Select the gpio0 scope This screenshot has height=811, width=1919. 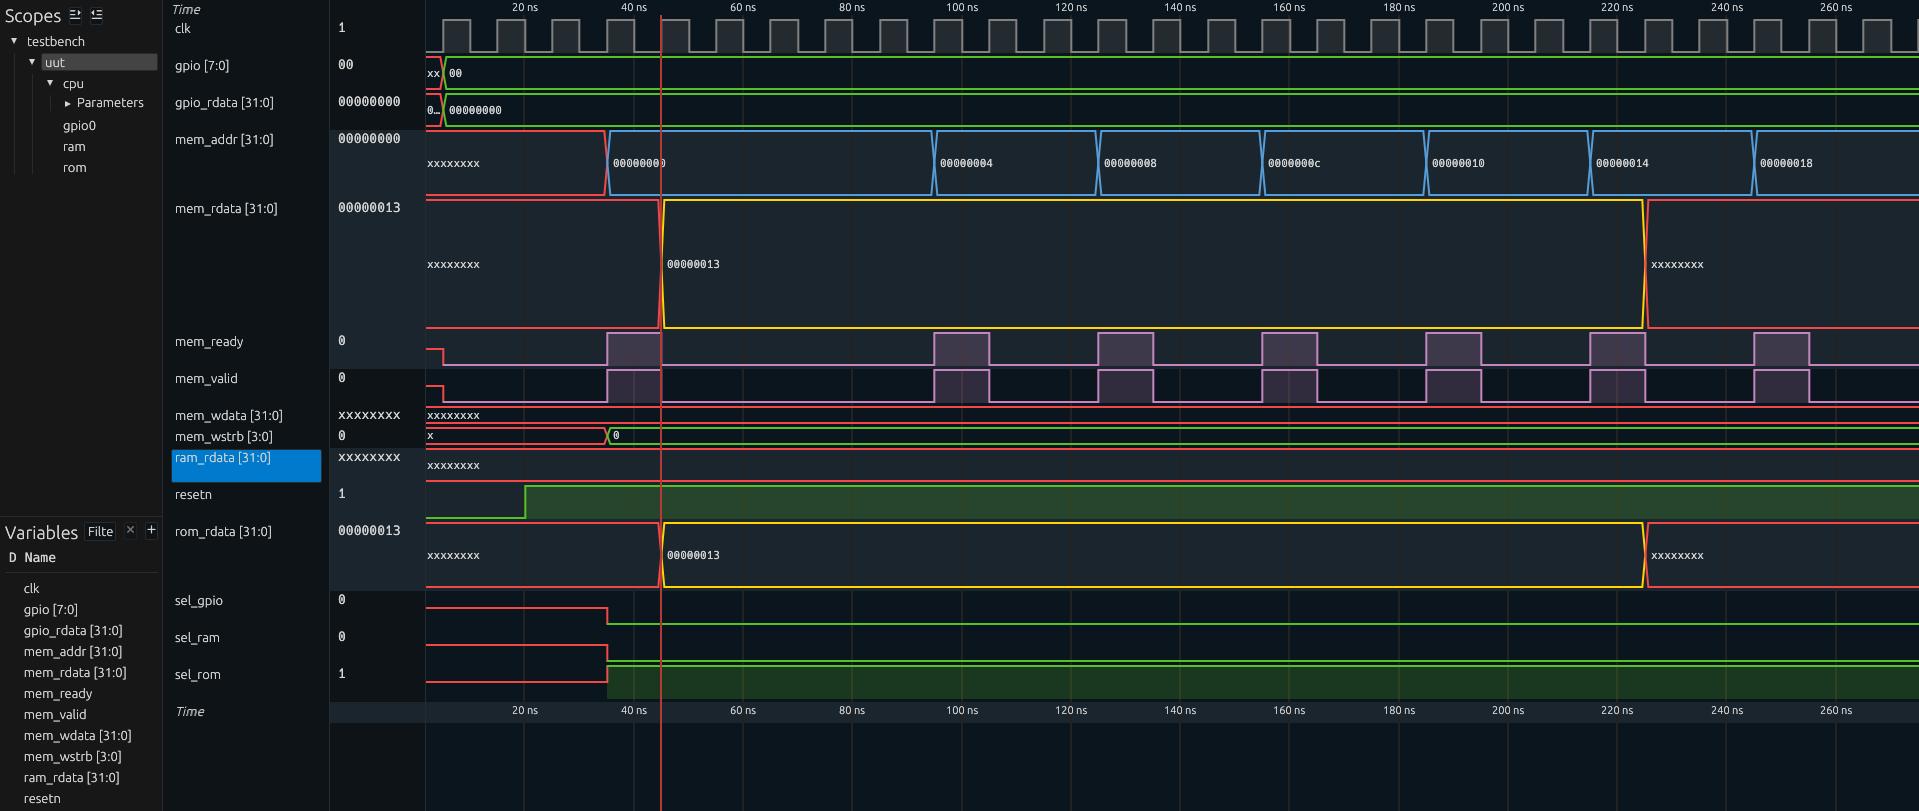point(79,126)
